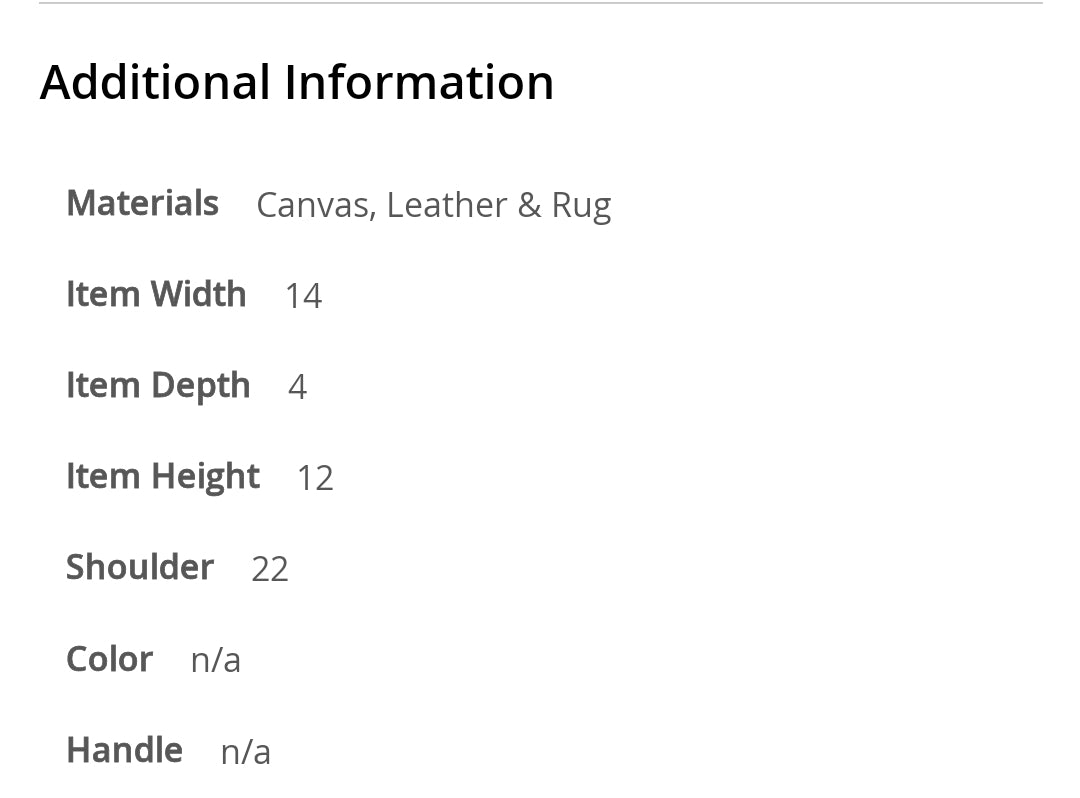Select the Shoulder label
Viewport: 1080px width, 798px height.
tap(140, 567)
